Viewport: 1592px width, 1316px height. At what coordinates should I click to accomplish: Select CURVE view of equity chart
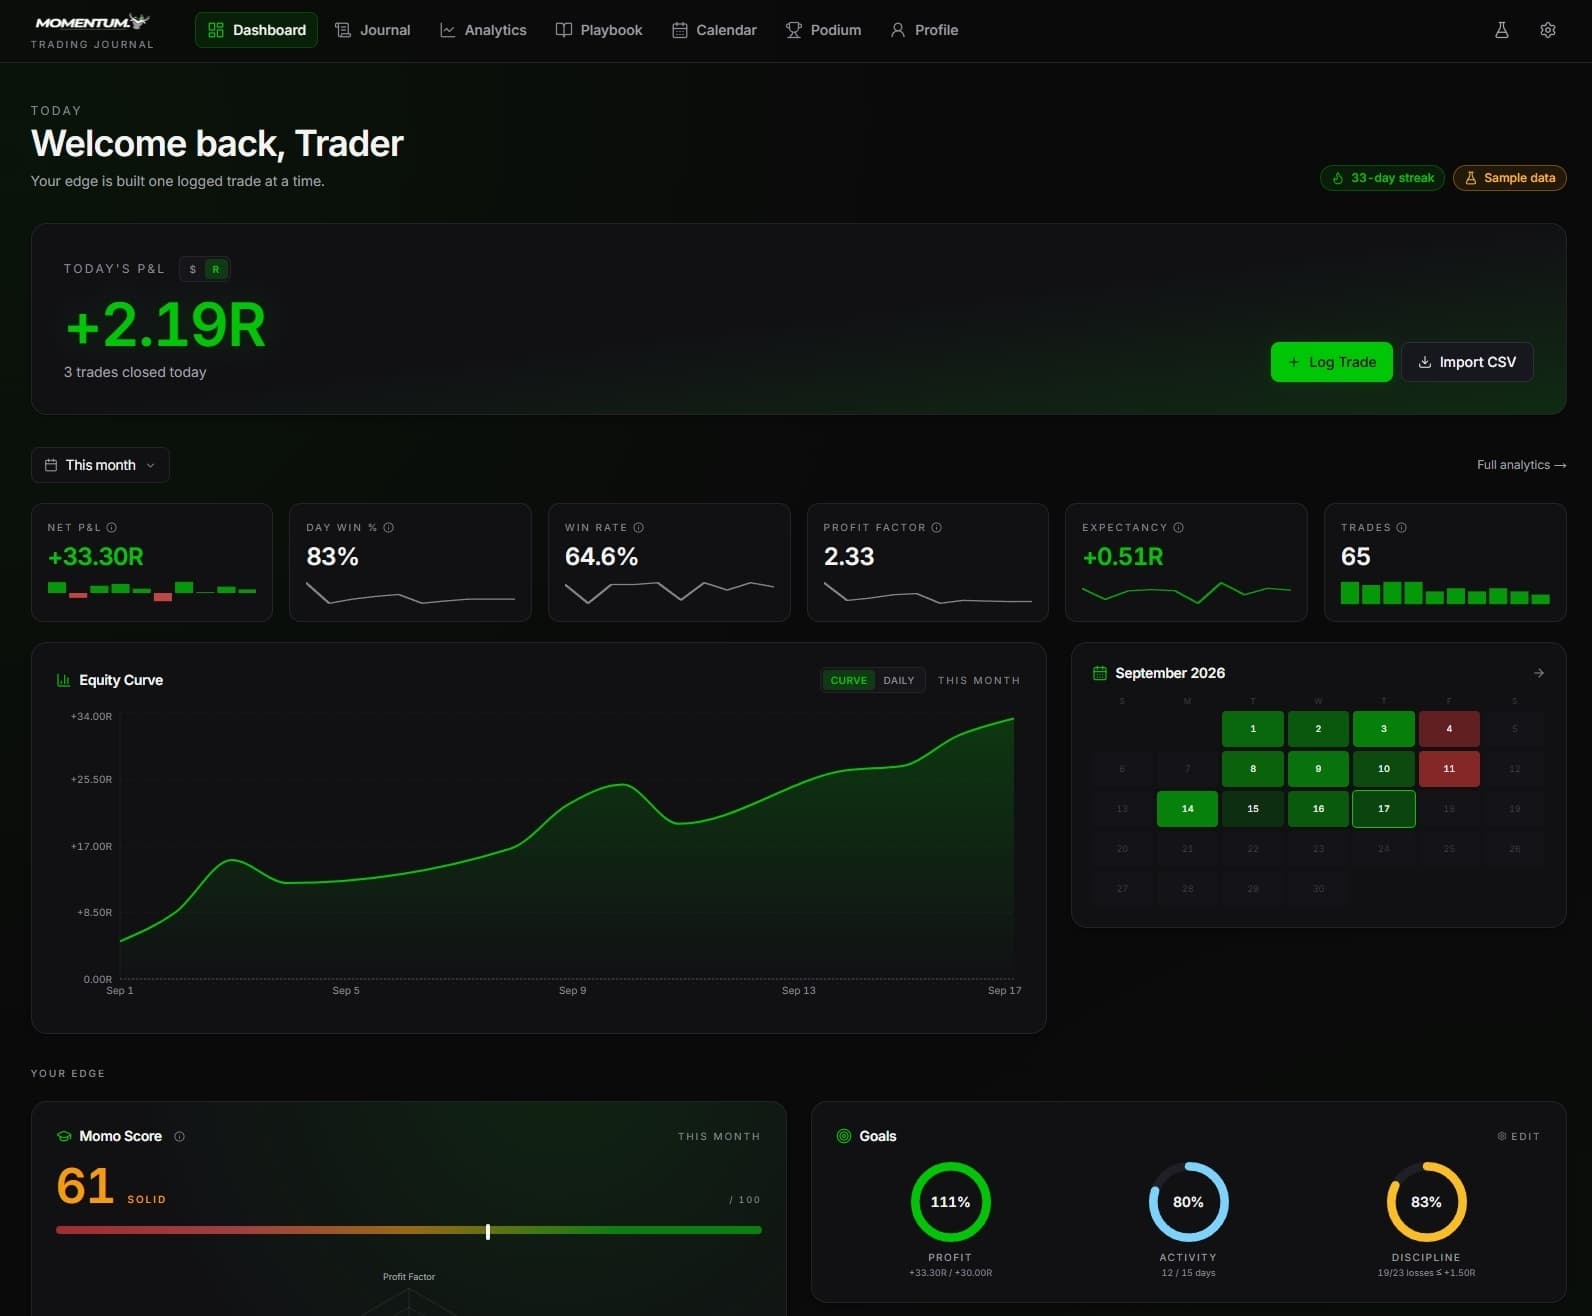(x=849, y=680)
